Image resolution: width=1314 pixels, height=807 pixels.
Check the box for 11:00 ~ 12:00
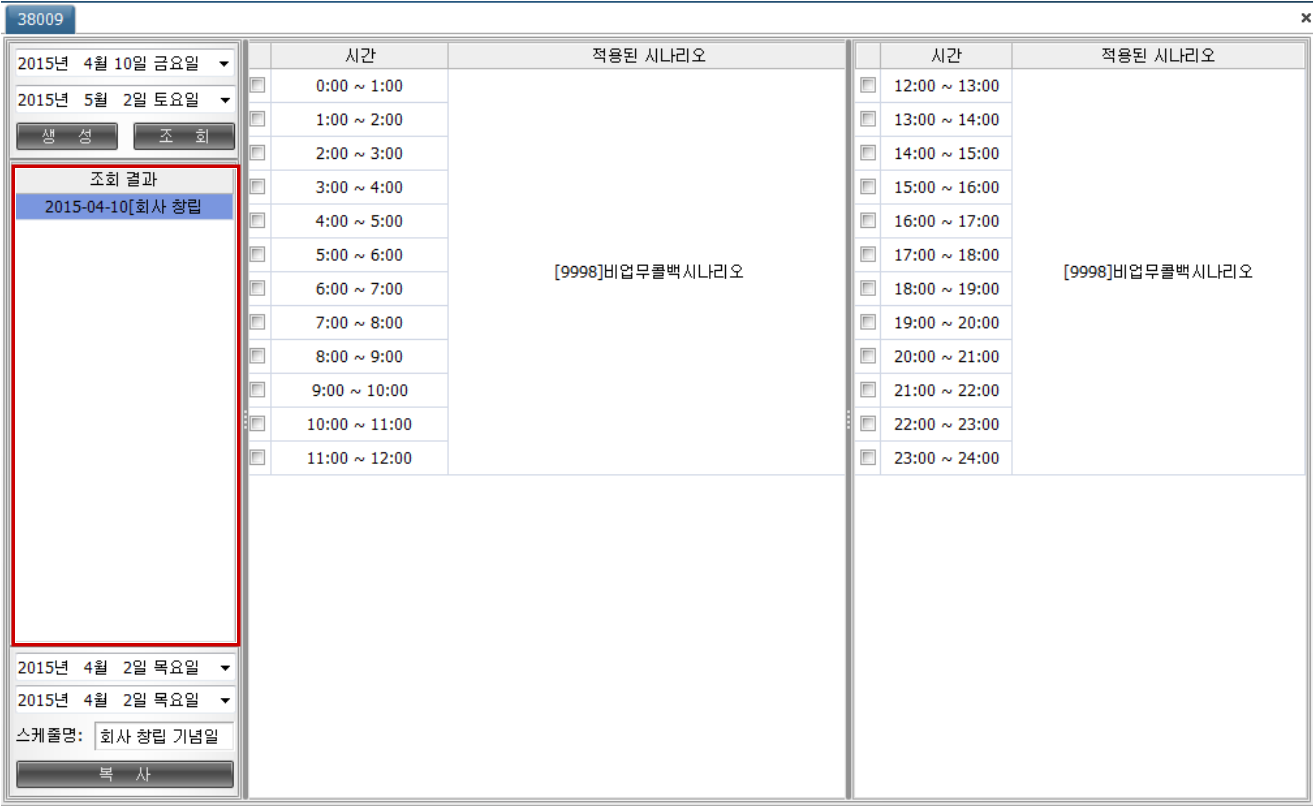click(x=257, y=458)
